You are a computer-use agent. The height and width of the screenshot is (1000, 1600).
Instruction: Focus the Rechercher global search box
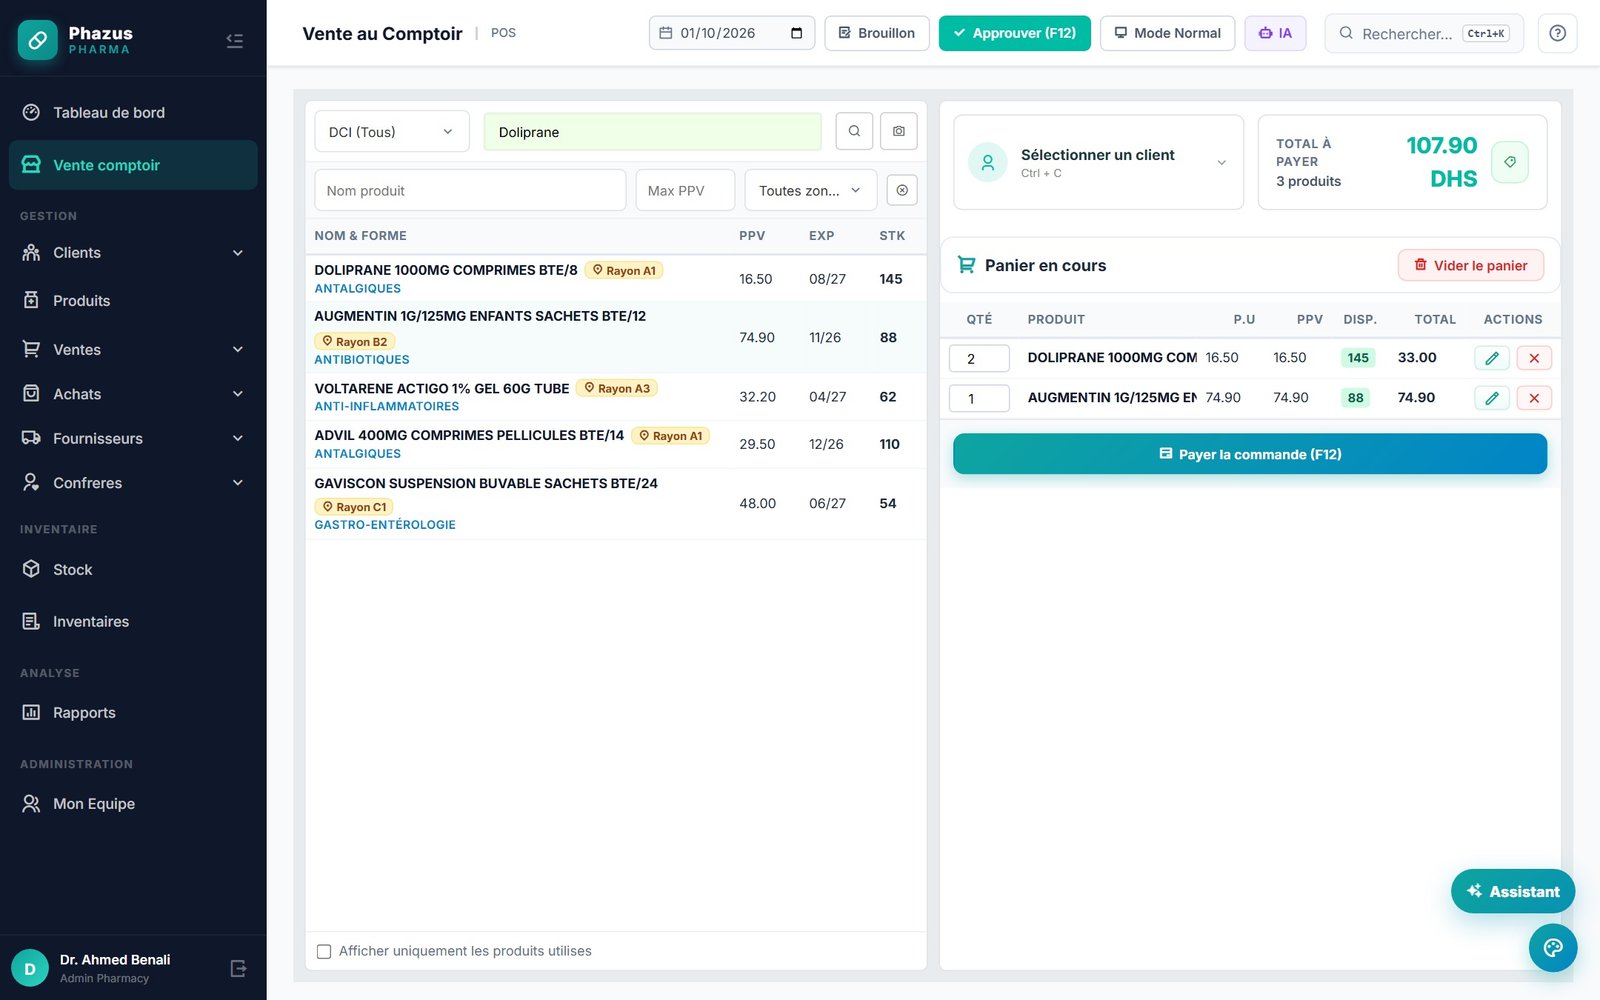coord(1423,33)
